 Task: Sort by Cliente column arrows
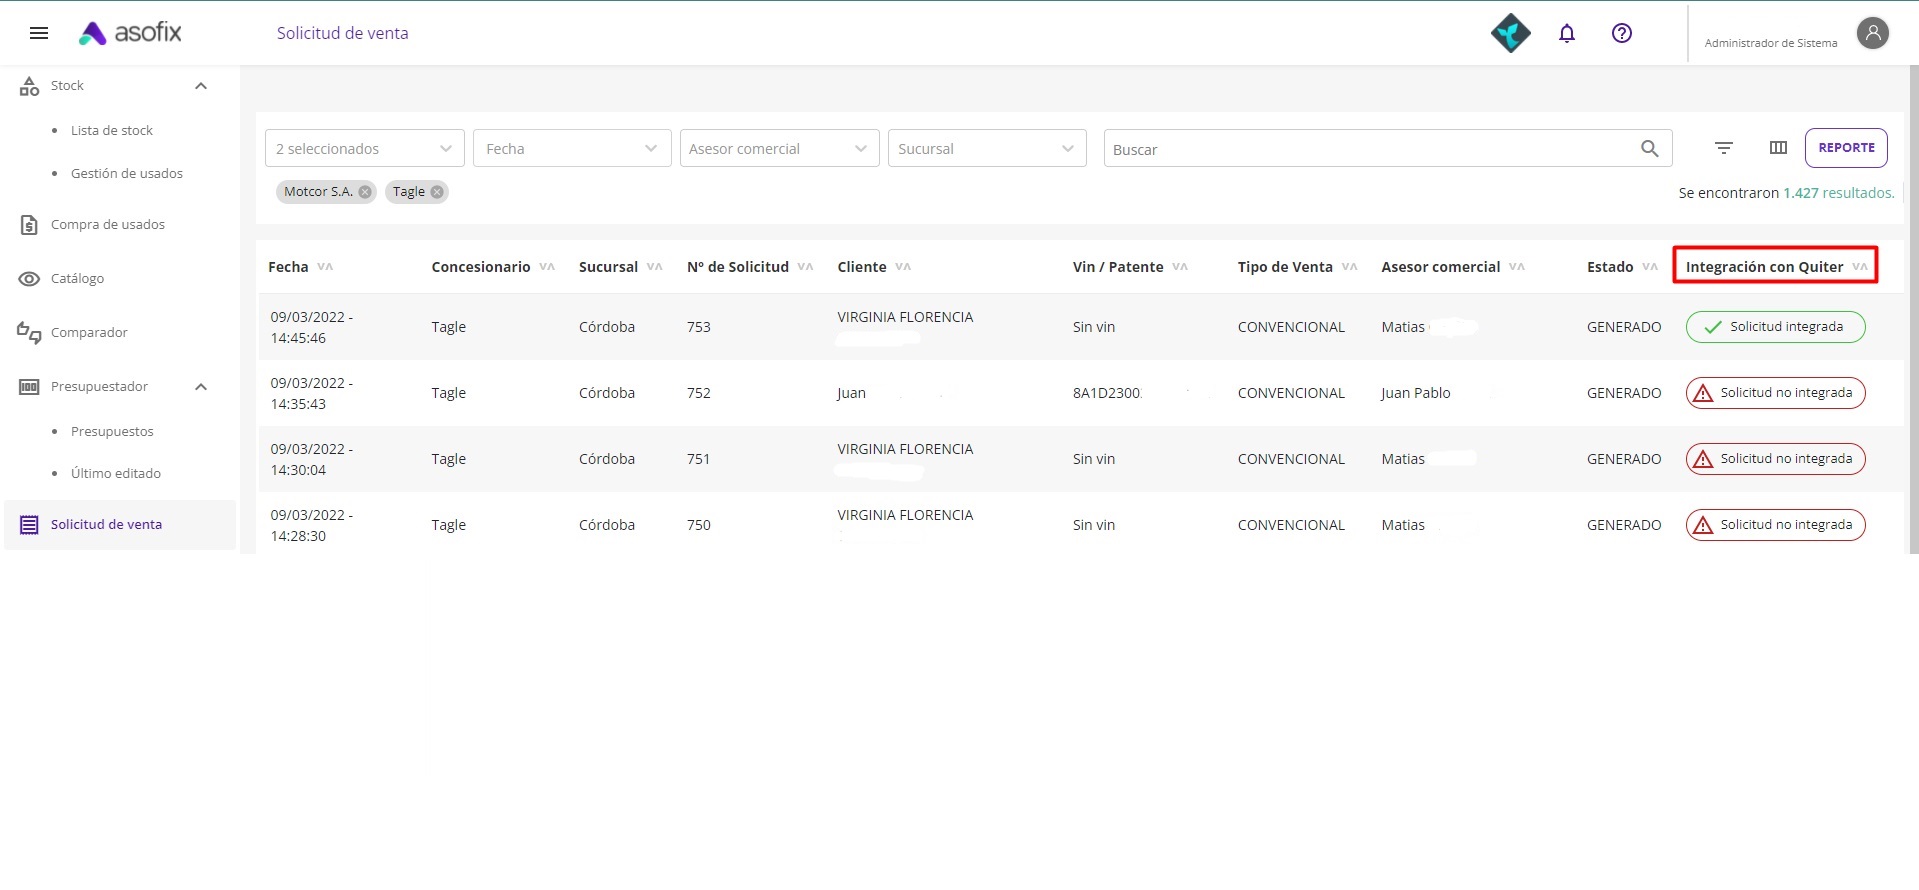tap(903, 267)
